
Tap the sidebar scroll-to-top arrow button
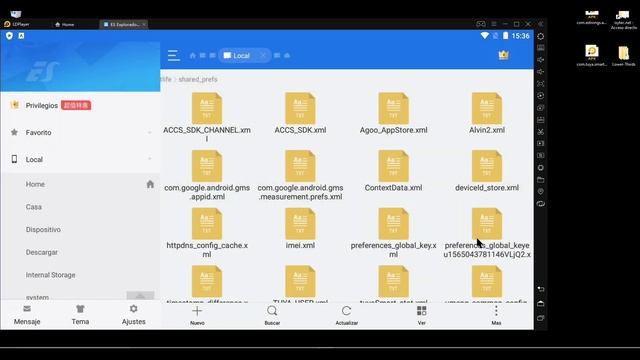click(140, 296)
